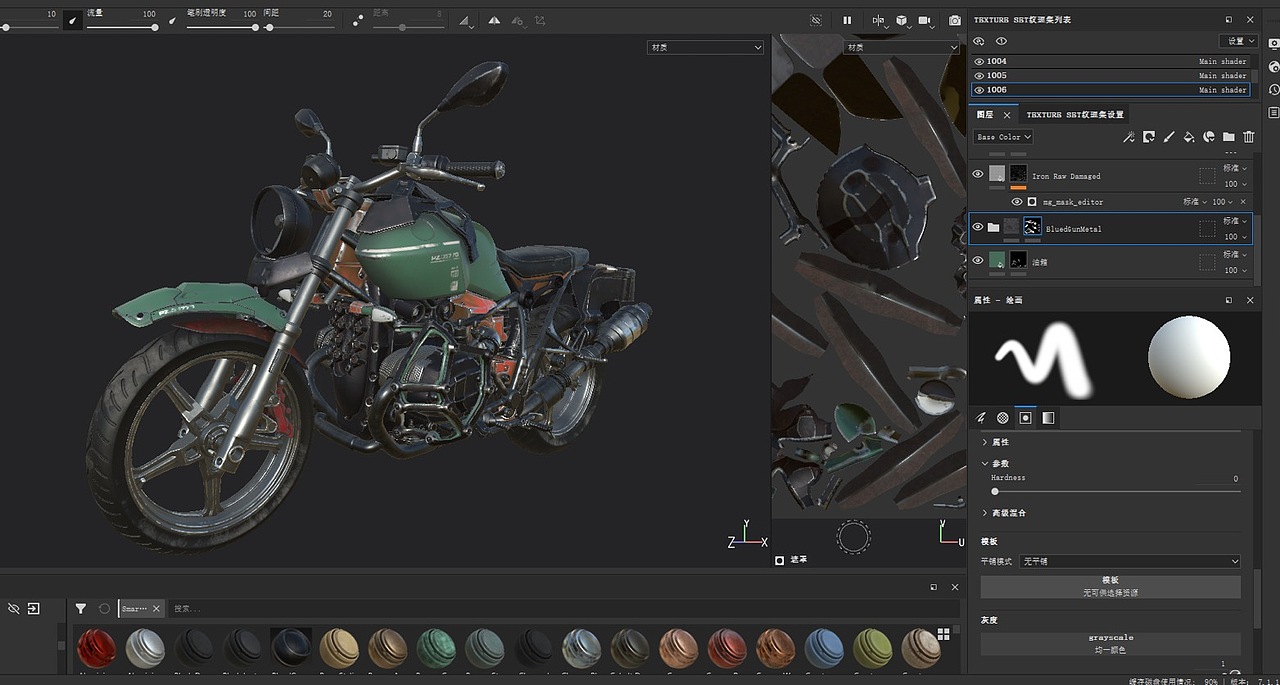Toggle visibility of texture set 1005
1280x685 pixels.
click(979, 76)
